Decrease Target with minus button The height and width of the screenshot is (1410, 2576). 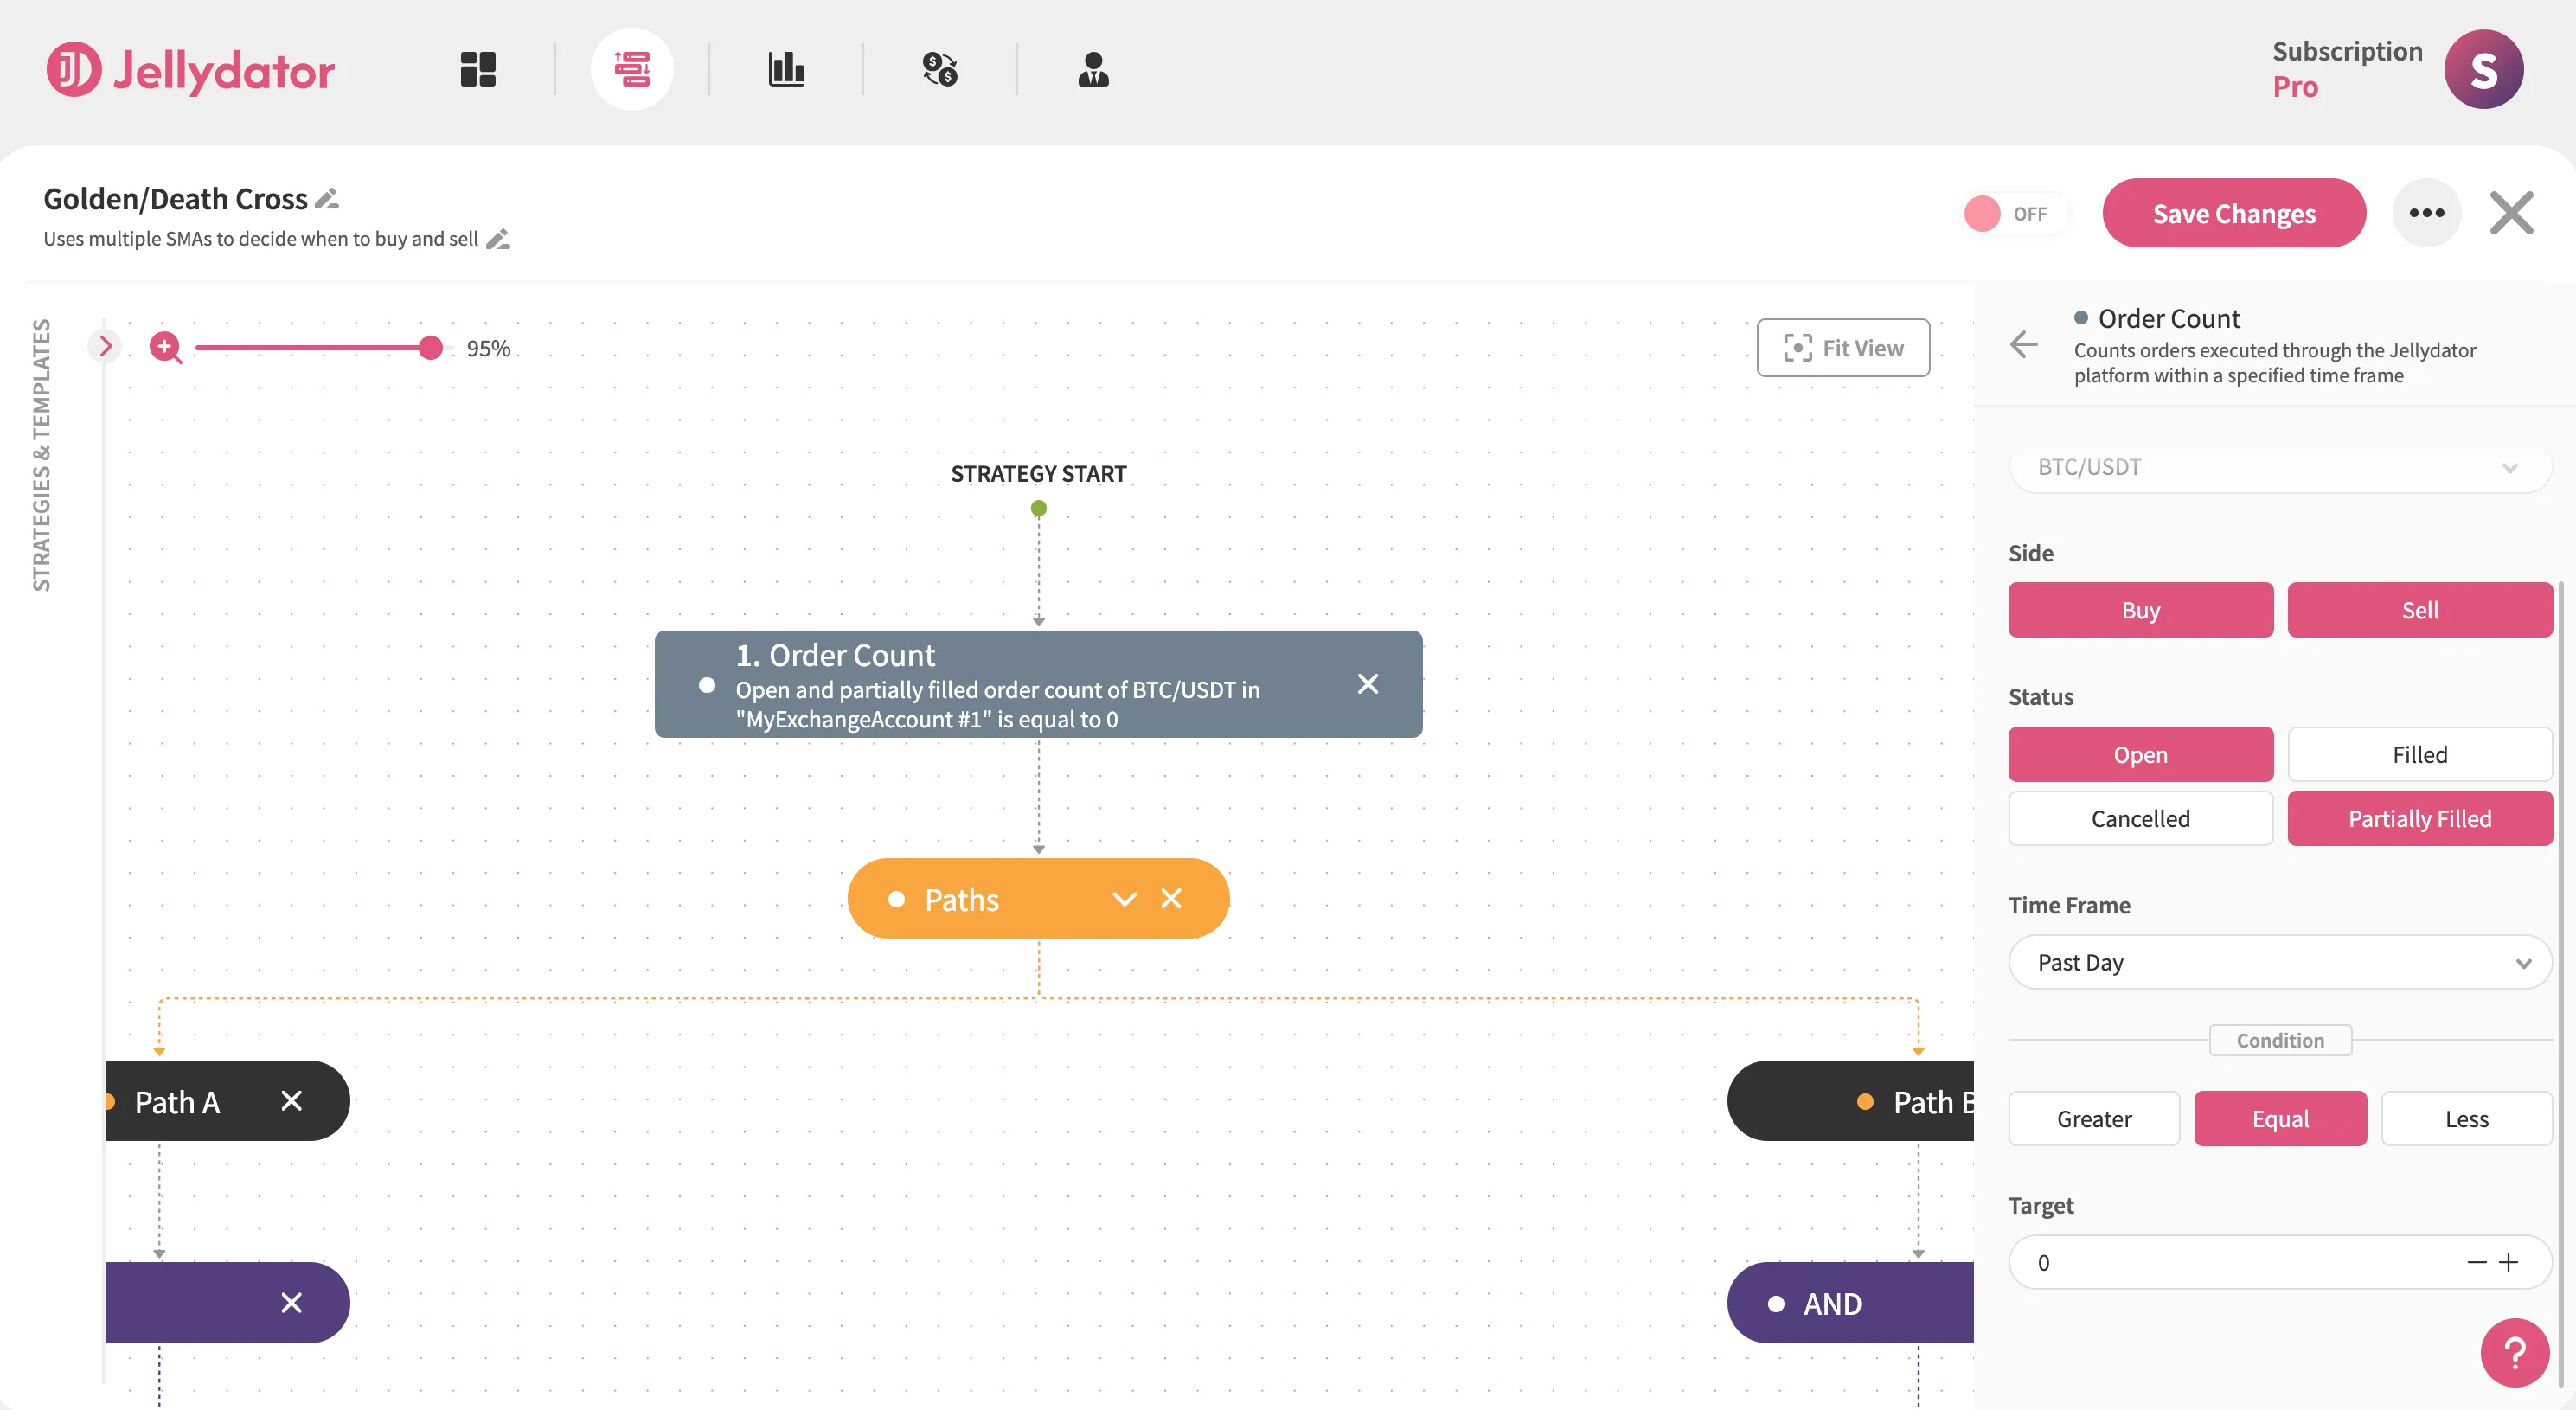pyautogui.click(x=2476, y=1262)
